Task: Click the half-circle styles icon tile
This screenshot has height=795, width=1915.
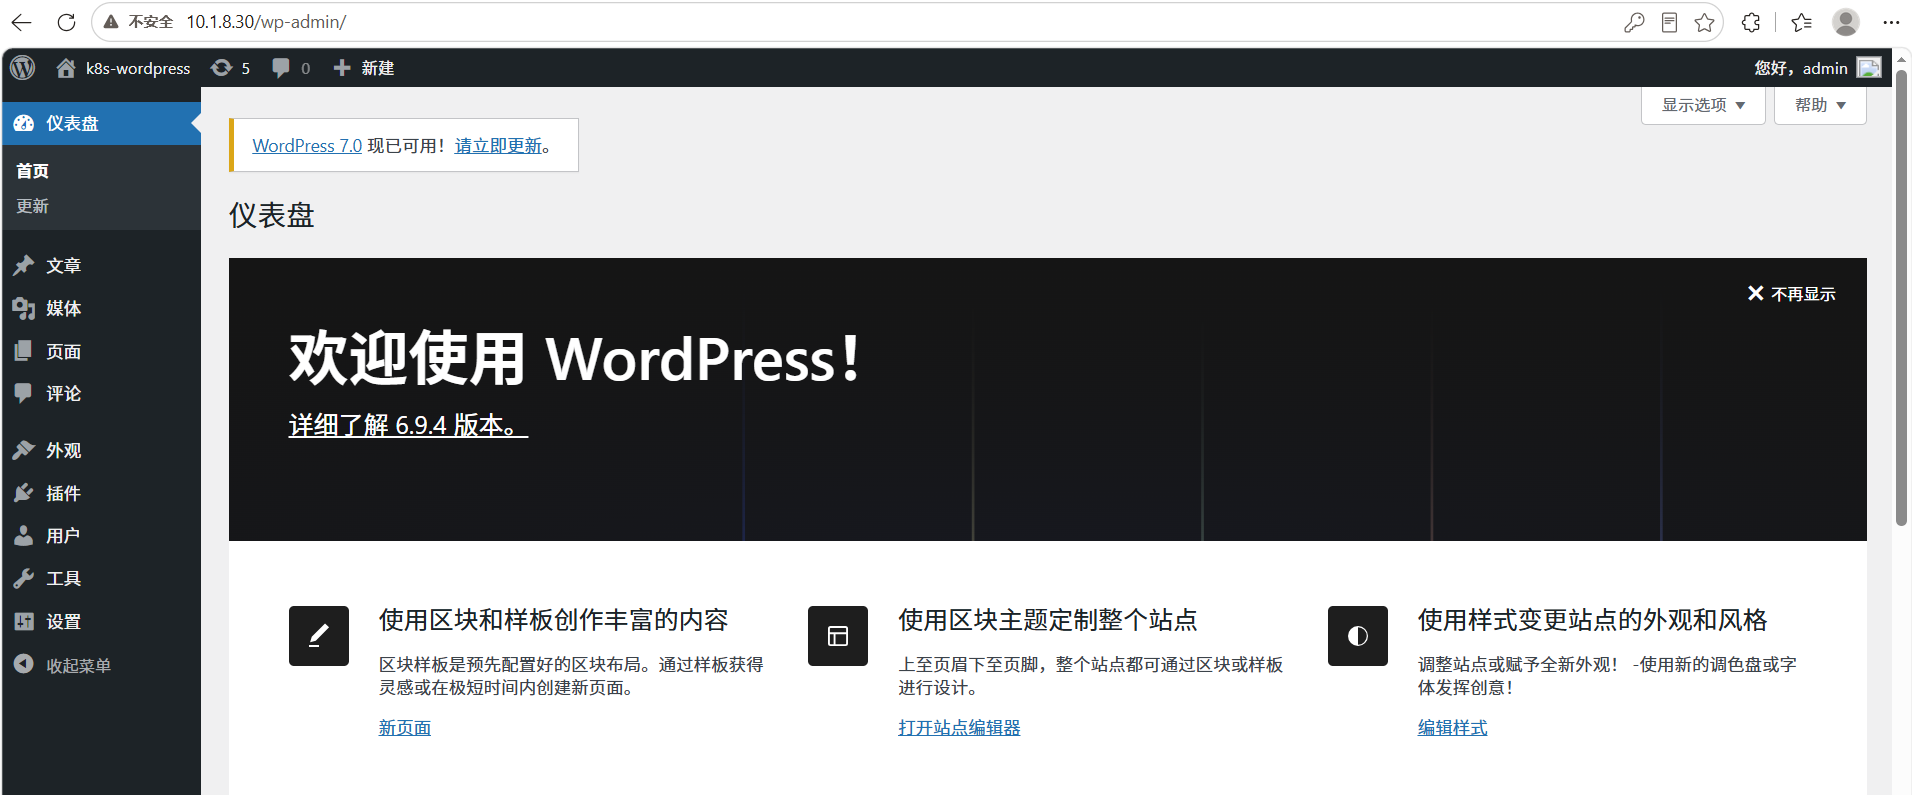Action: 1358,636
